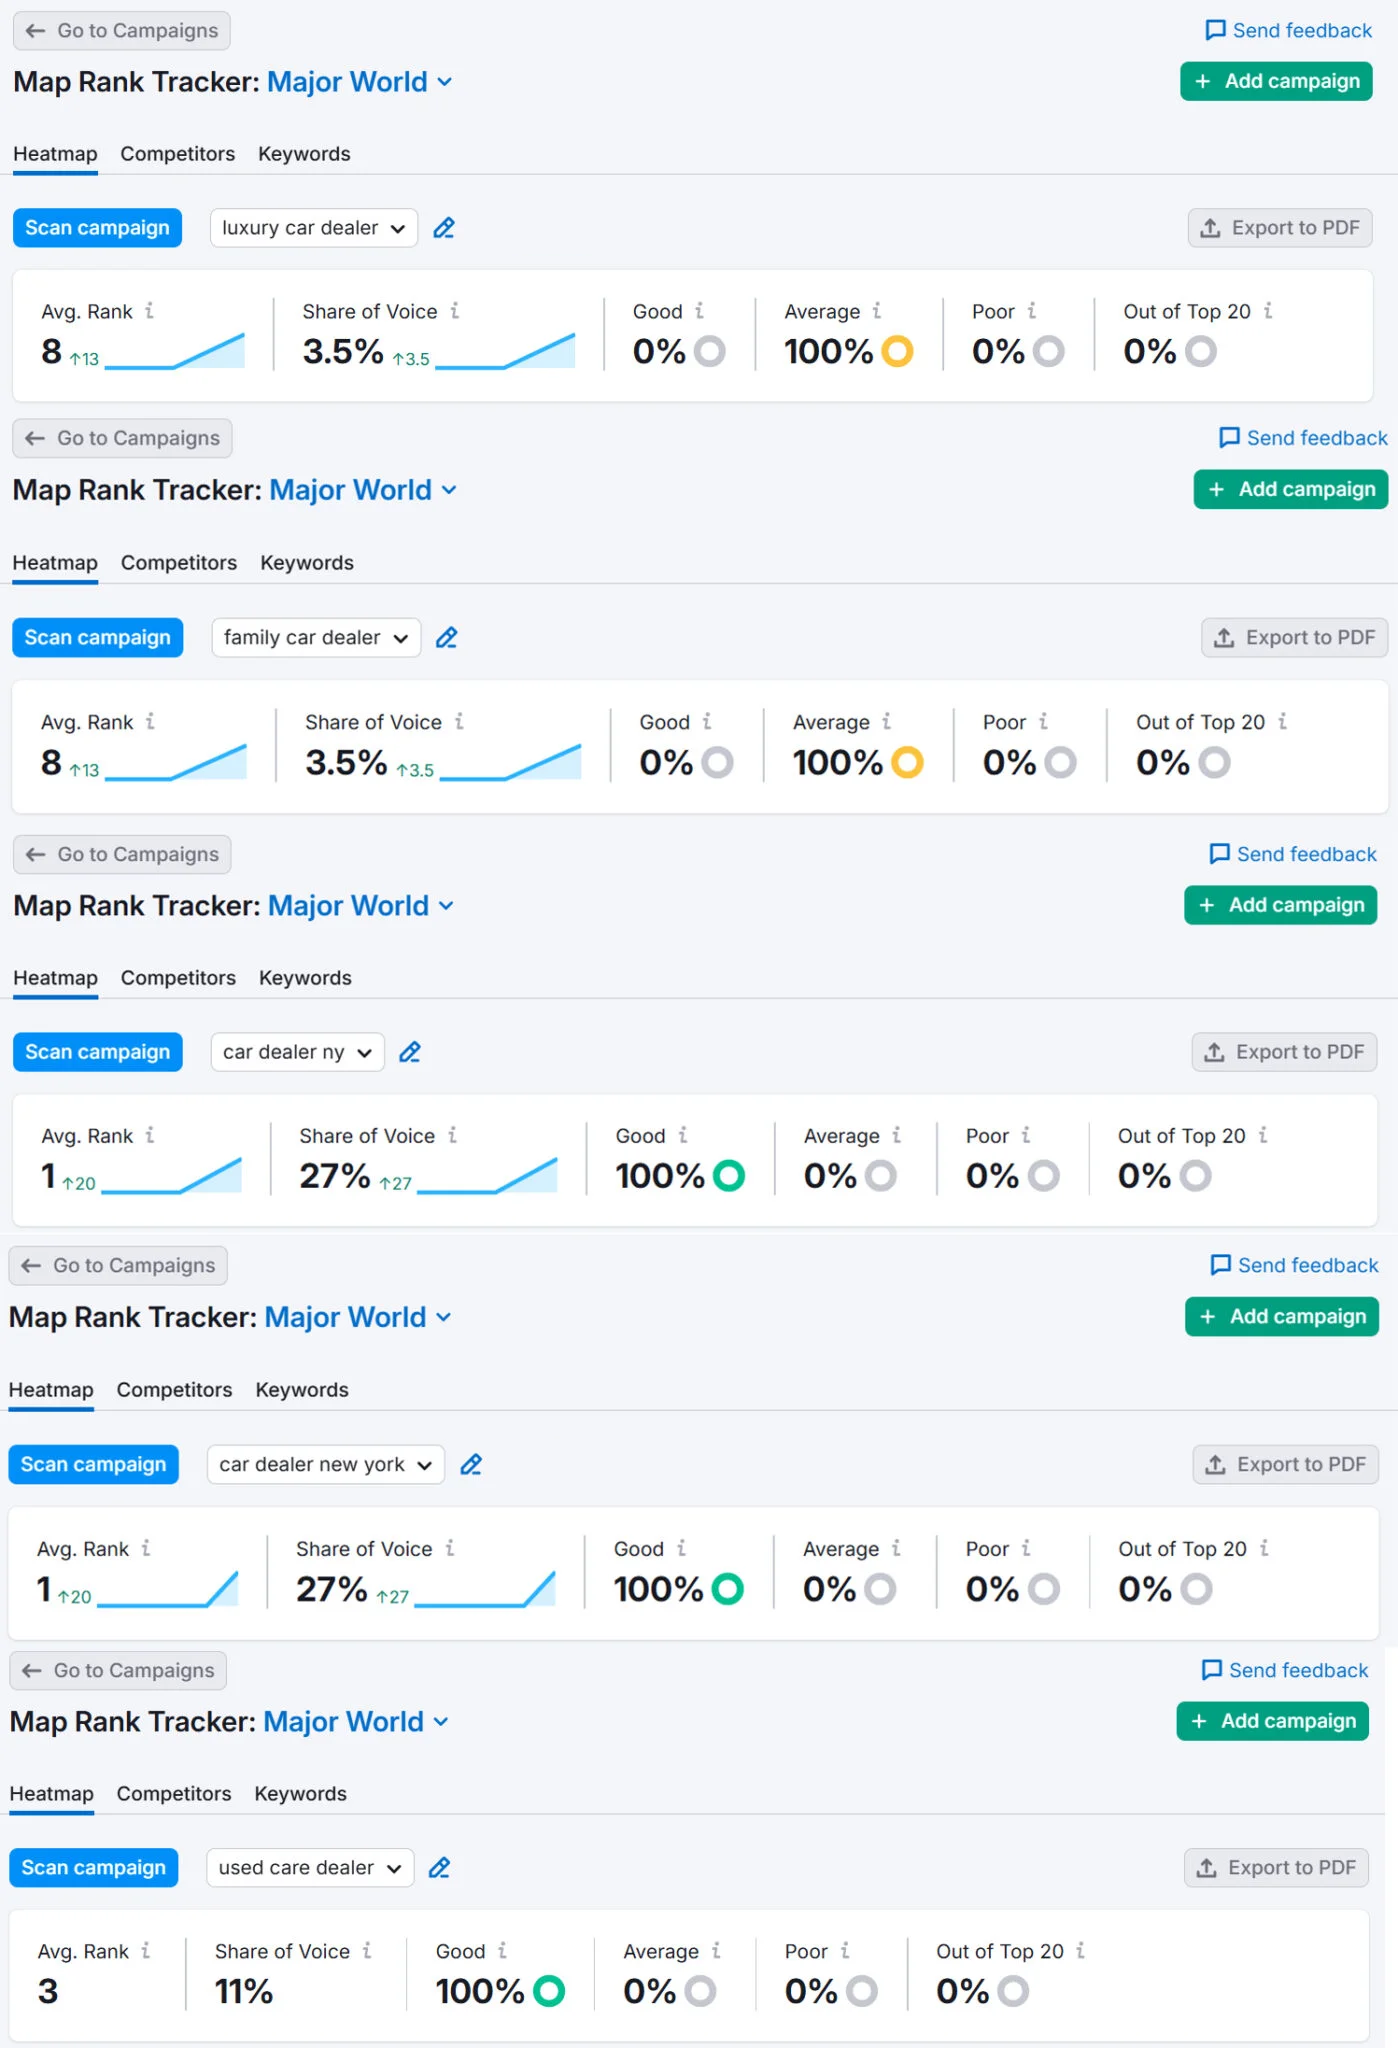Image resolution: width=1398 pixels, height=2048 pixels.
Task: Export the car dealer ny report to PDF
Action: pyautogui.click(x=1284, y=1052)
